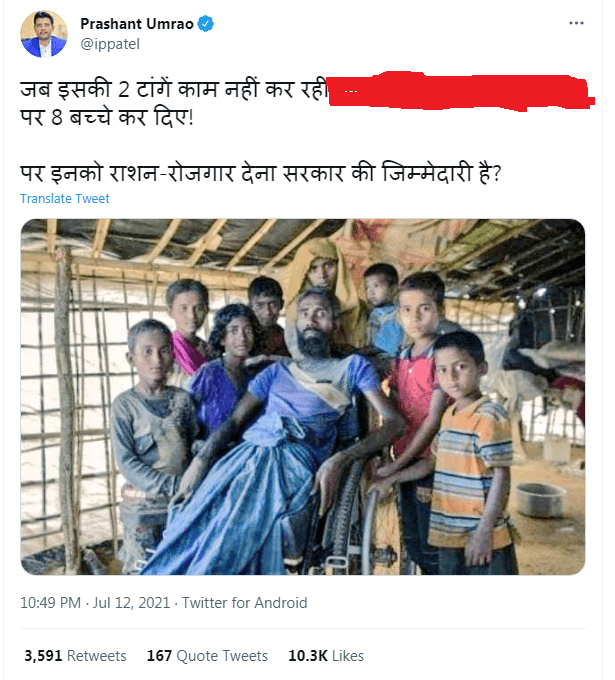Click the Jul 12, 2021 date
This screenshot has width=615, height=680.
131,603
